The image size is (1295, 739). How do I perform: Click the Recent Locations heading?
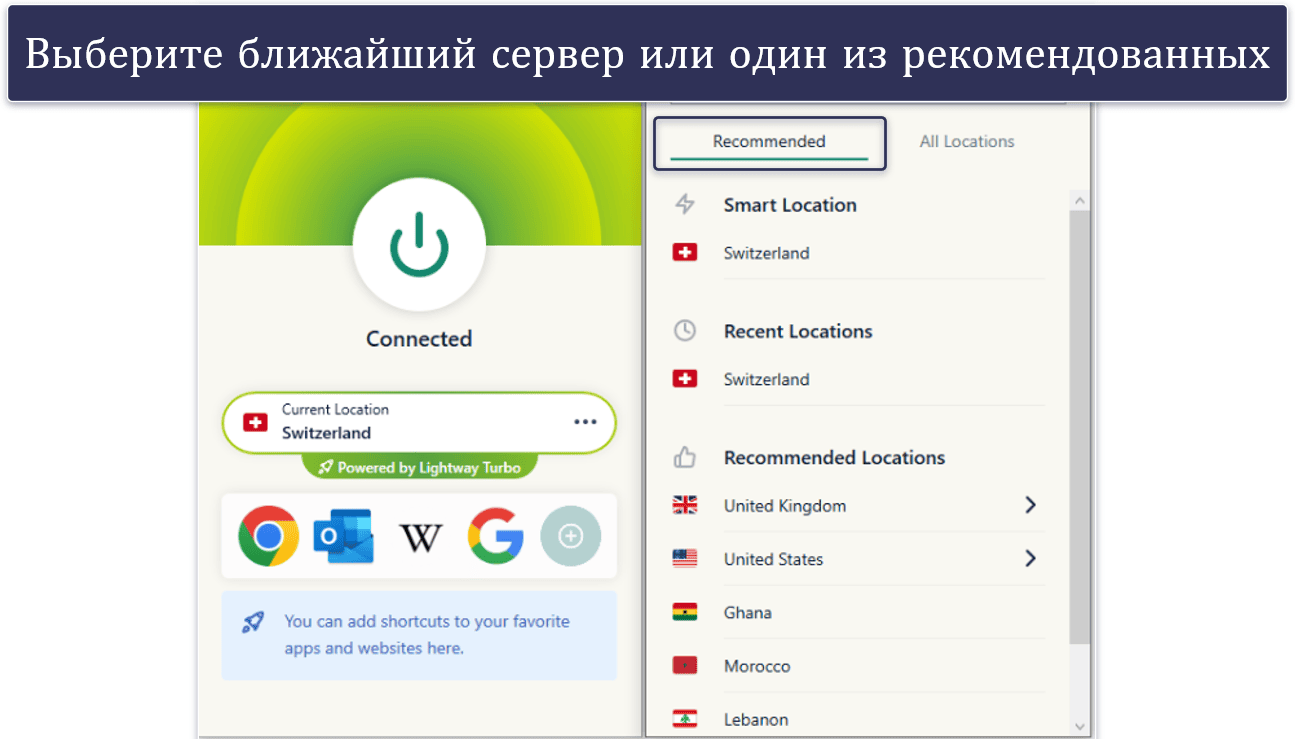[x=798, y=331]
